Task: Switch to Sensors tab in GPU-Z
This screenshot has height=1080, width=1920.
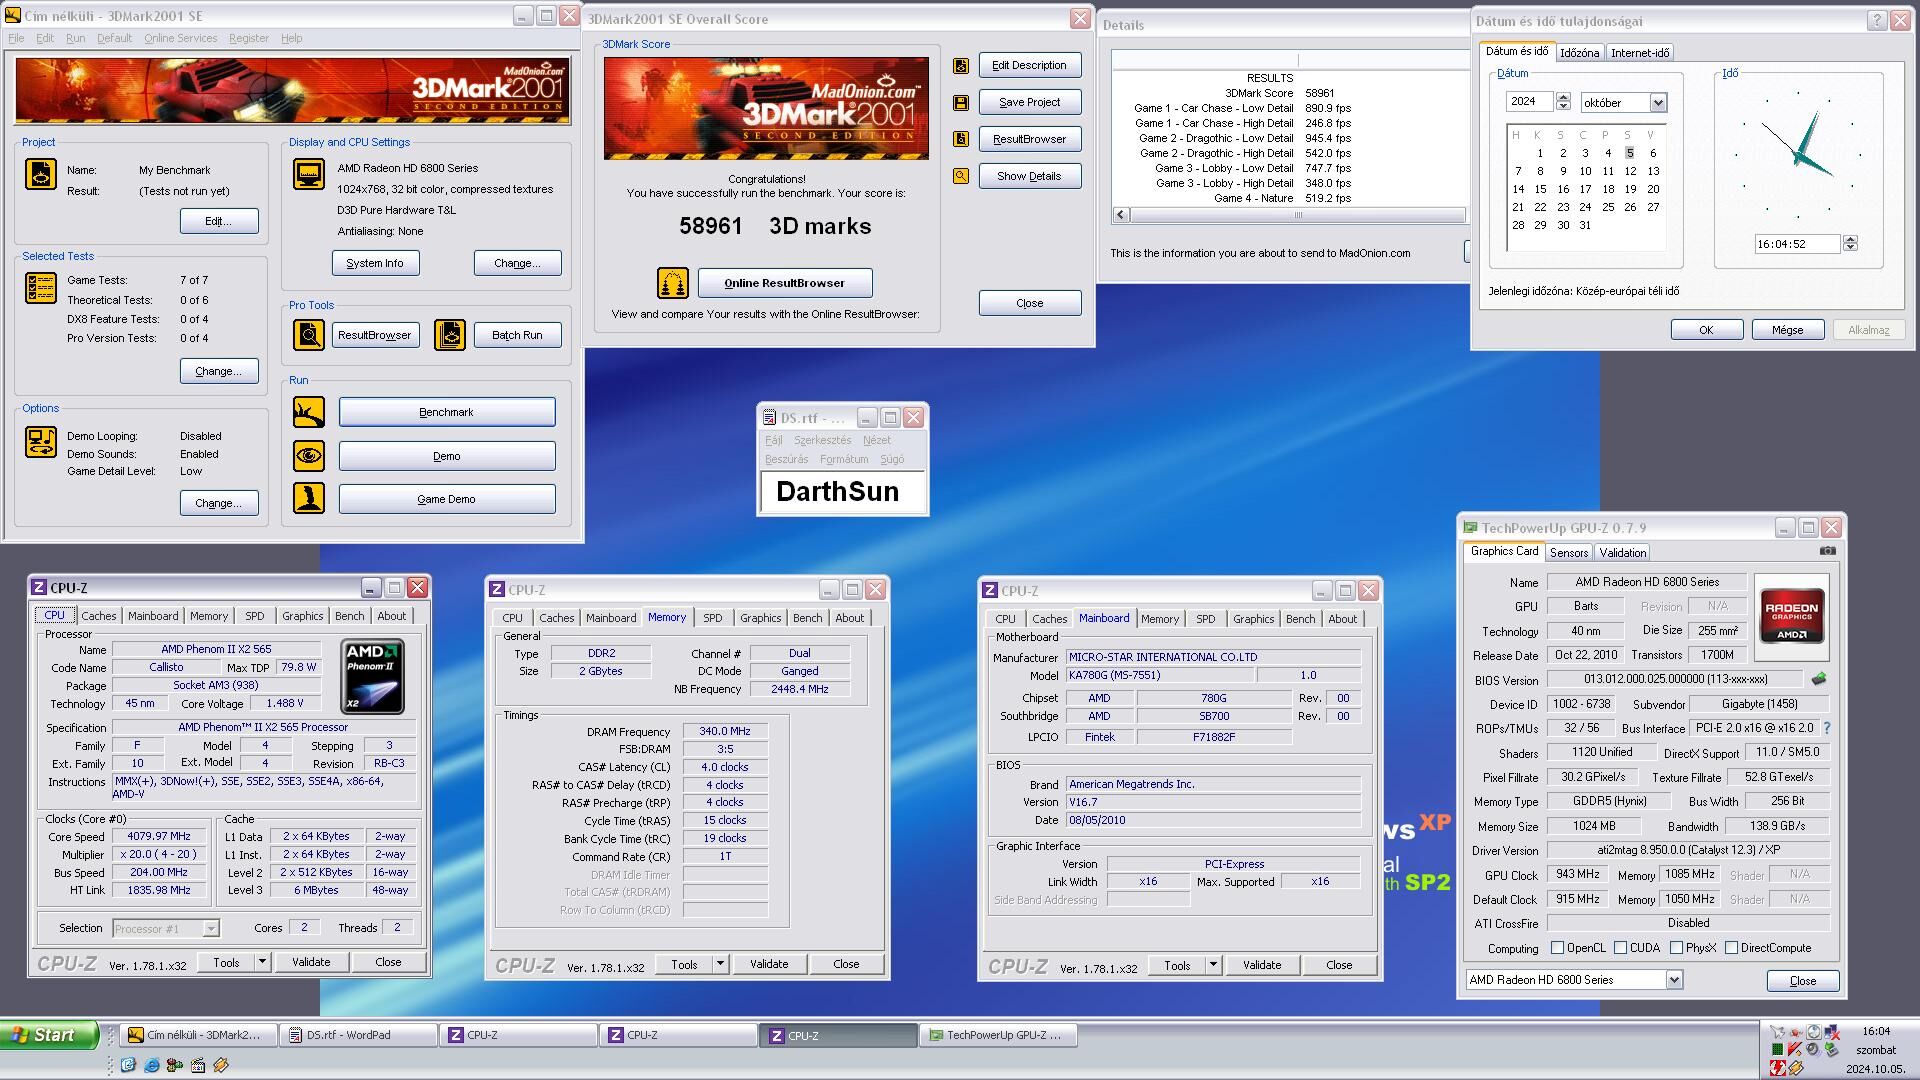Action: 1568,553
